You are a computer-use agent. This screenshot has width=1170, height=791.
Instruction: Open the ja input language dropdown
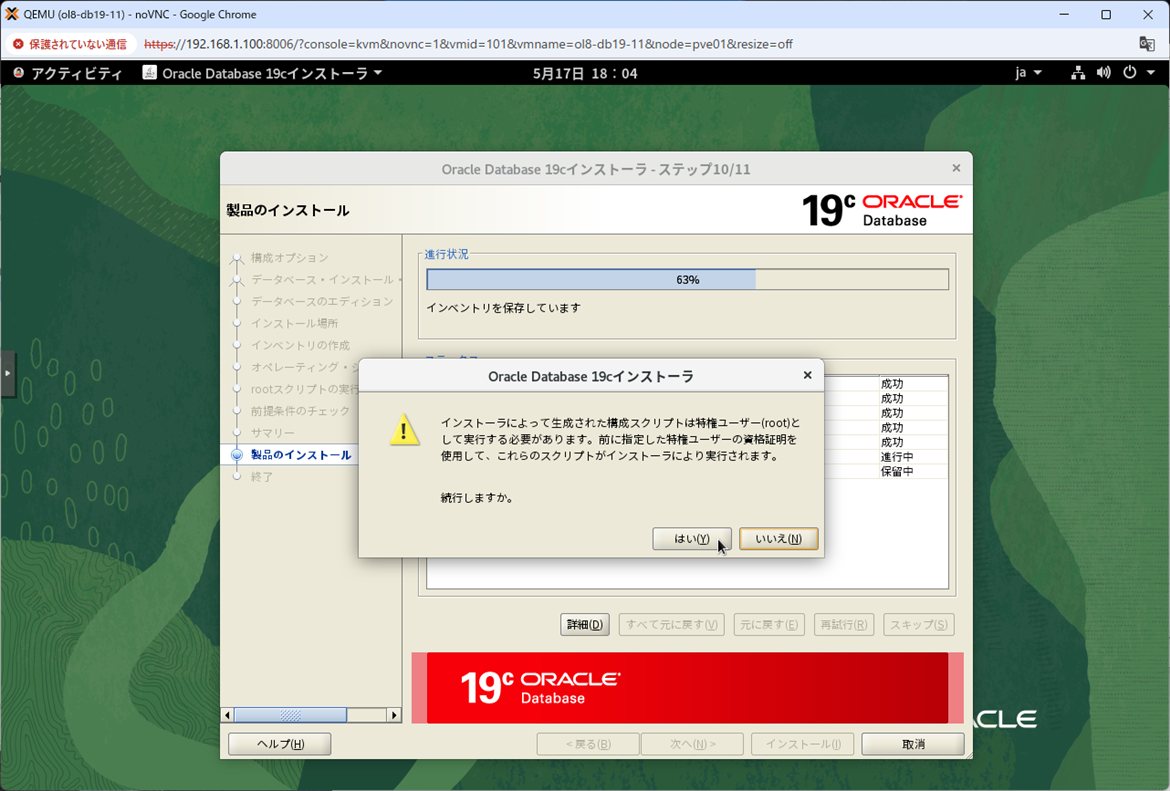1027,72
